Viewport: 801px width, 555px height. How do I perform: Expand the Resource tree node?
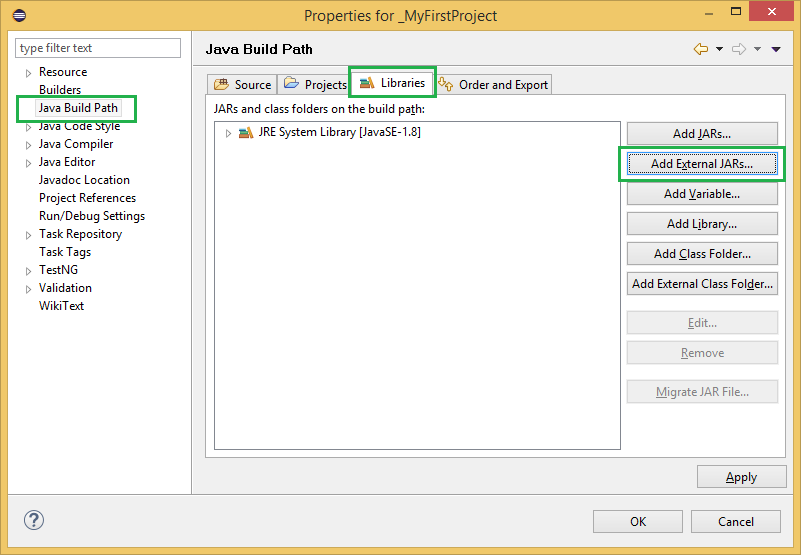pos(29,73)
